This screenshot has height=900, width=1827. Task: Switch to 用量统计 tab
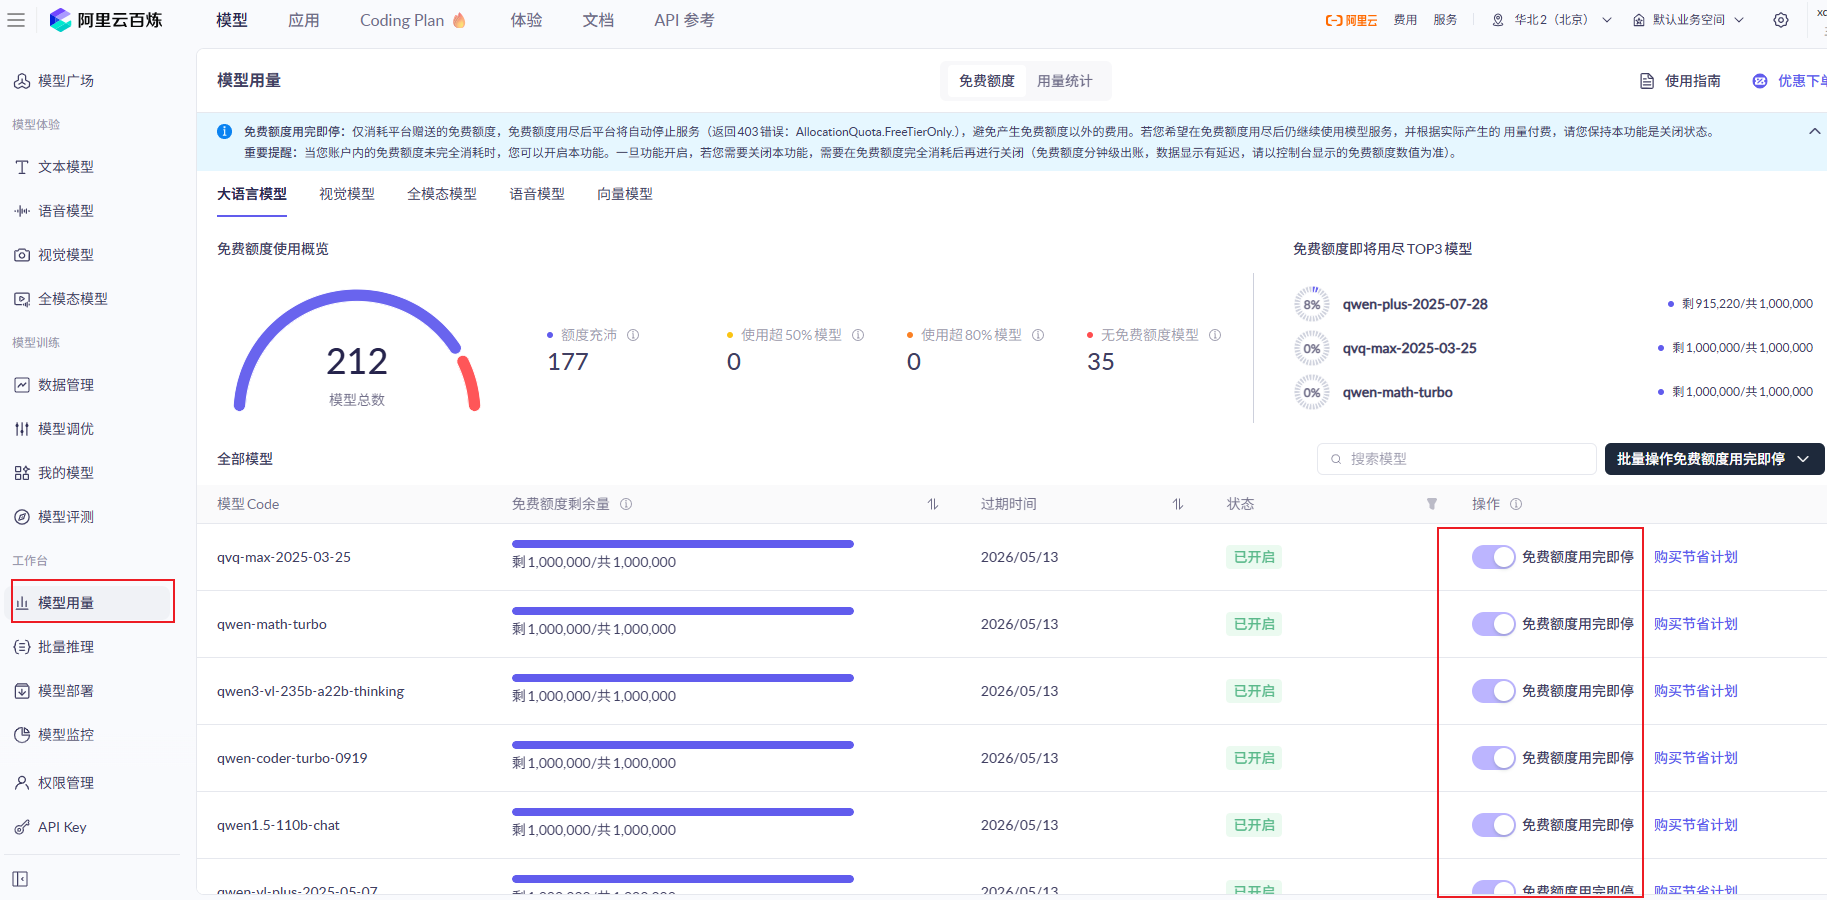pyautogui.click(x=1065, y=81)
